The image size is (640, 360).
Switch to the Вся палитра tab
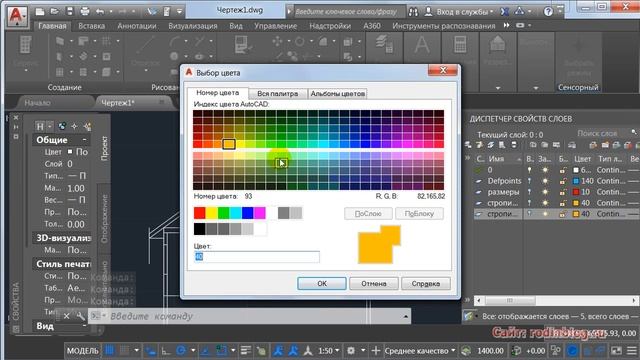277,93
